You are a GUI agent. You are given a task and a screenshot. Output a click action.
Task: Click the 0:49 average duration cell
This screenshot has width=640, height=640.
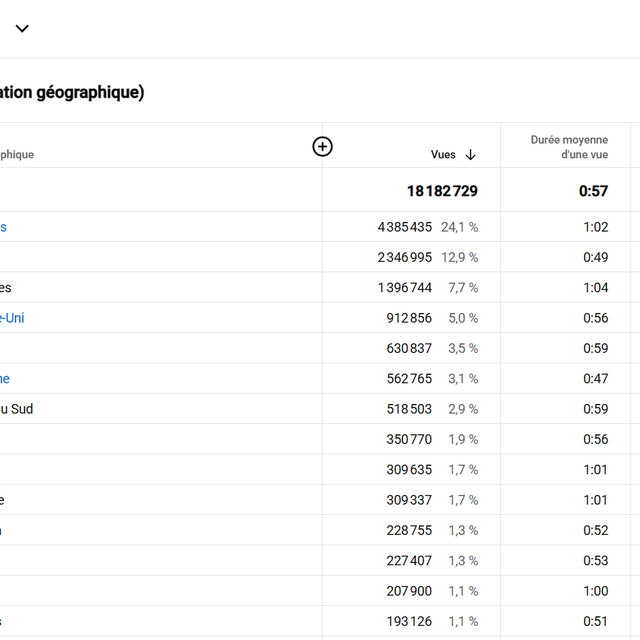point(596,258)
